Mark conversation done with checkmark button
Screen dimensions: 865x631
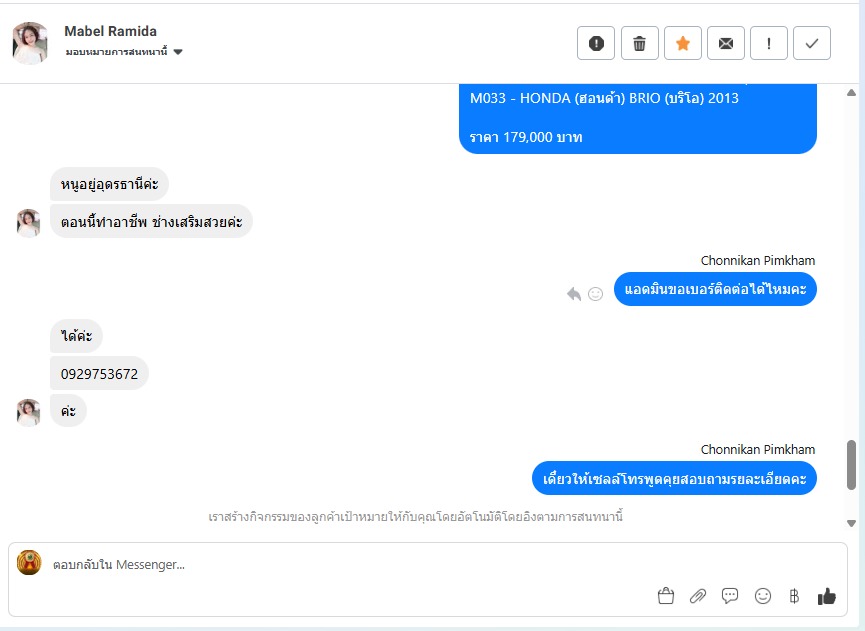[x=812, y=43]
